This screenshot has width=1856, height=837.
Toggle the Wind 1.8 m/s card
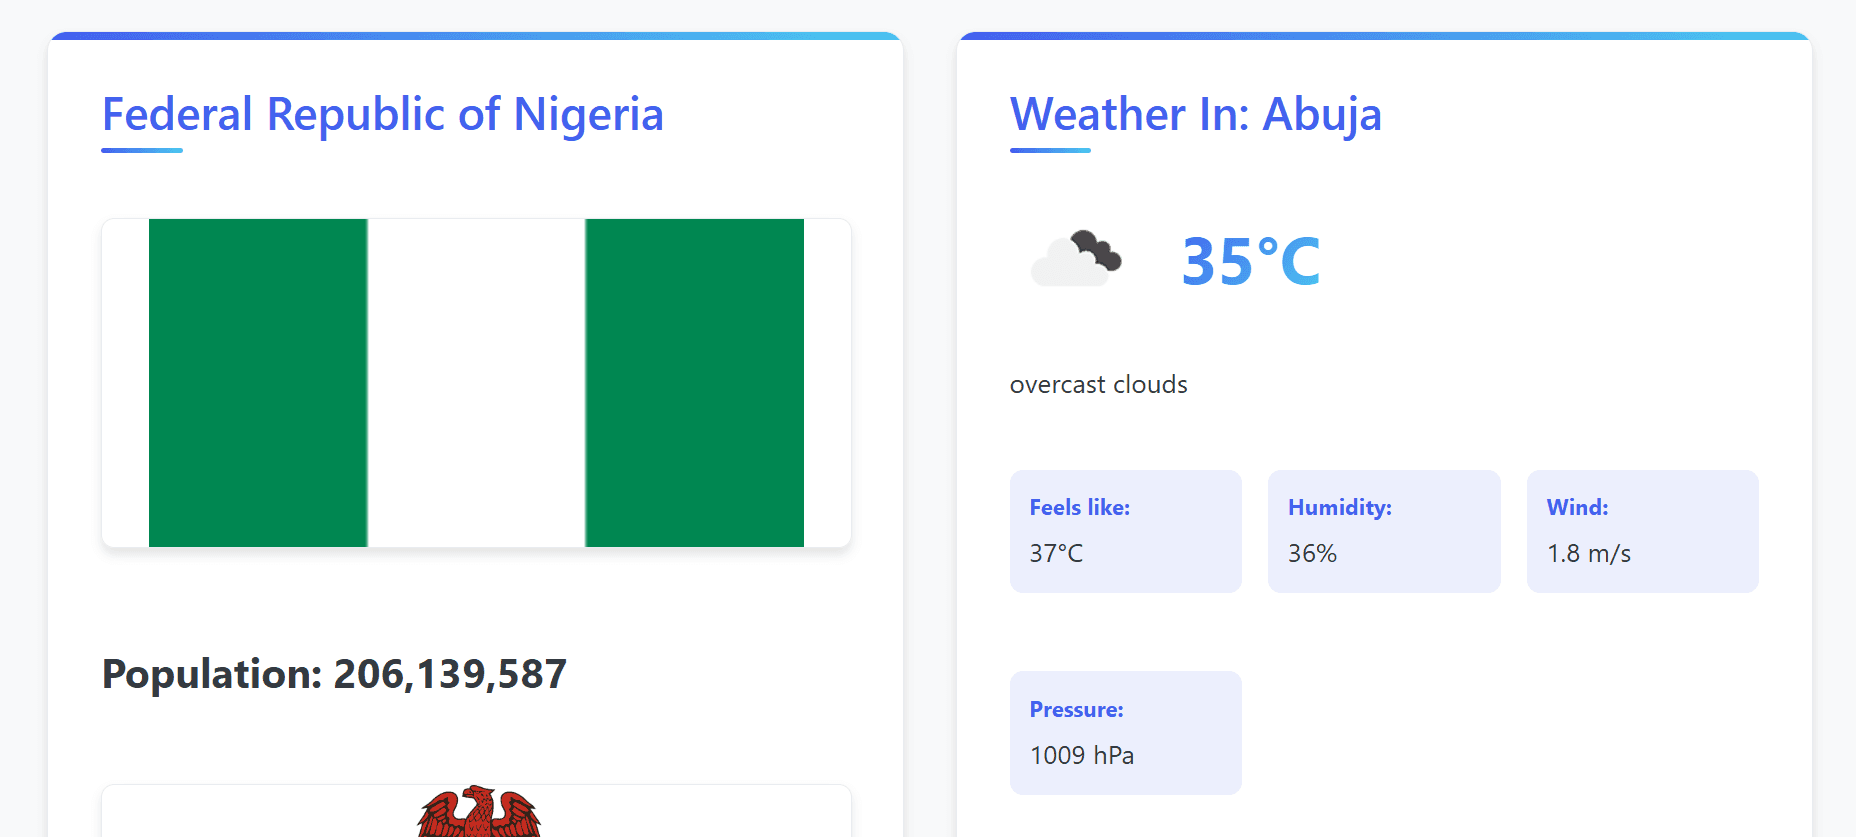click(x=1643, y=531)
